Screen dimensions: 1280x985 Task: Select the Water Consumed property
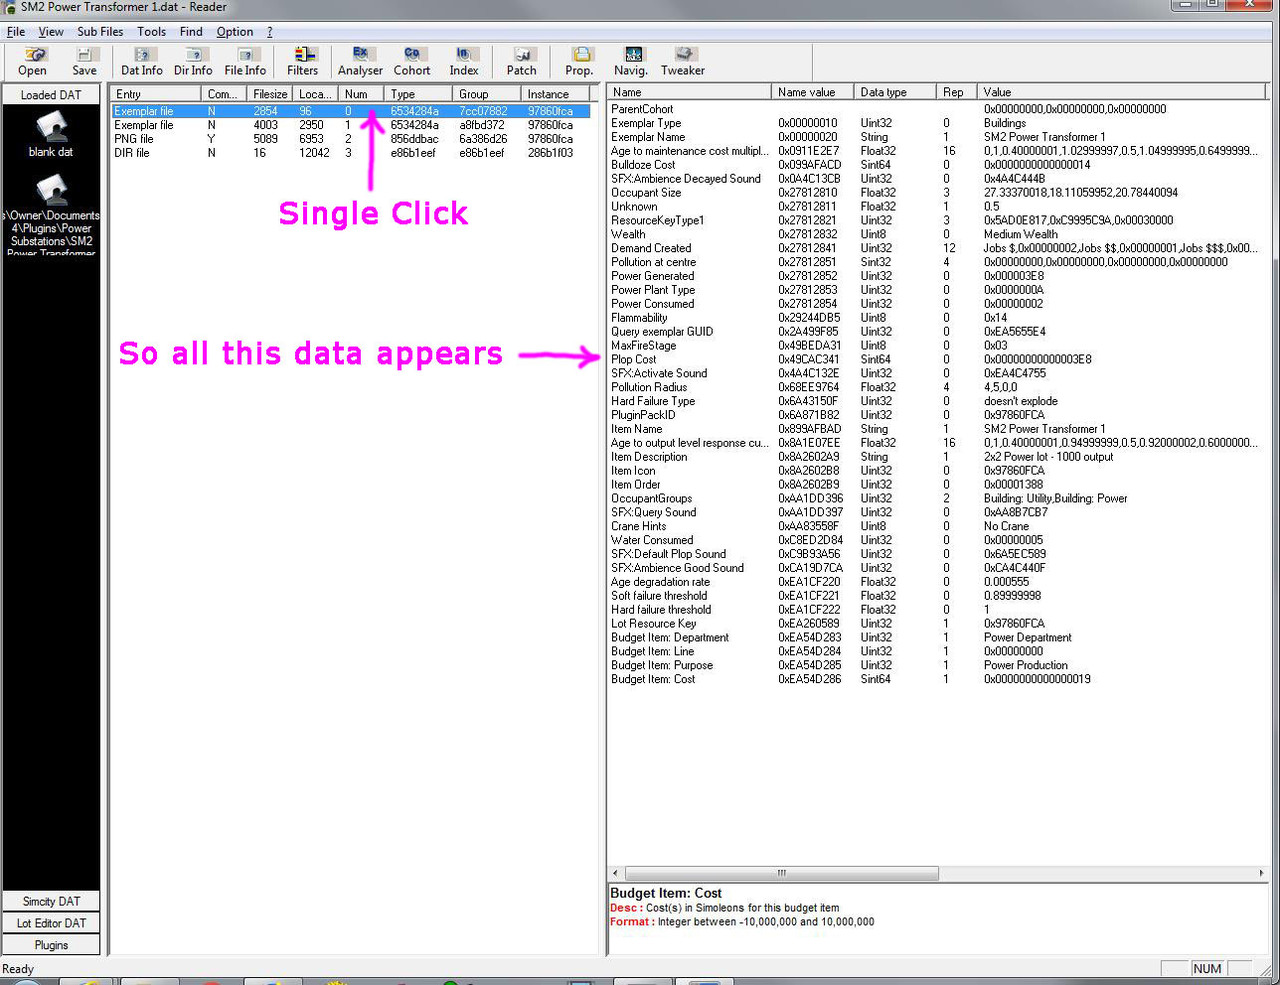coord(938,540)
